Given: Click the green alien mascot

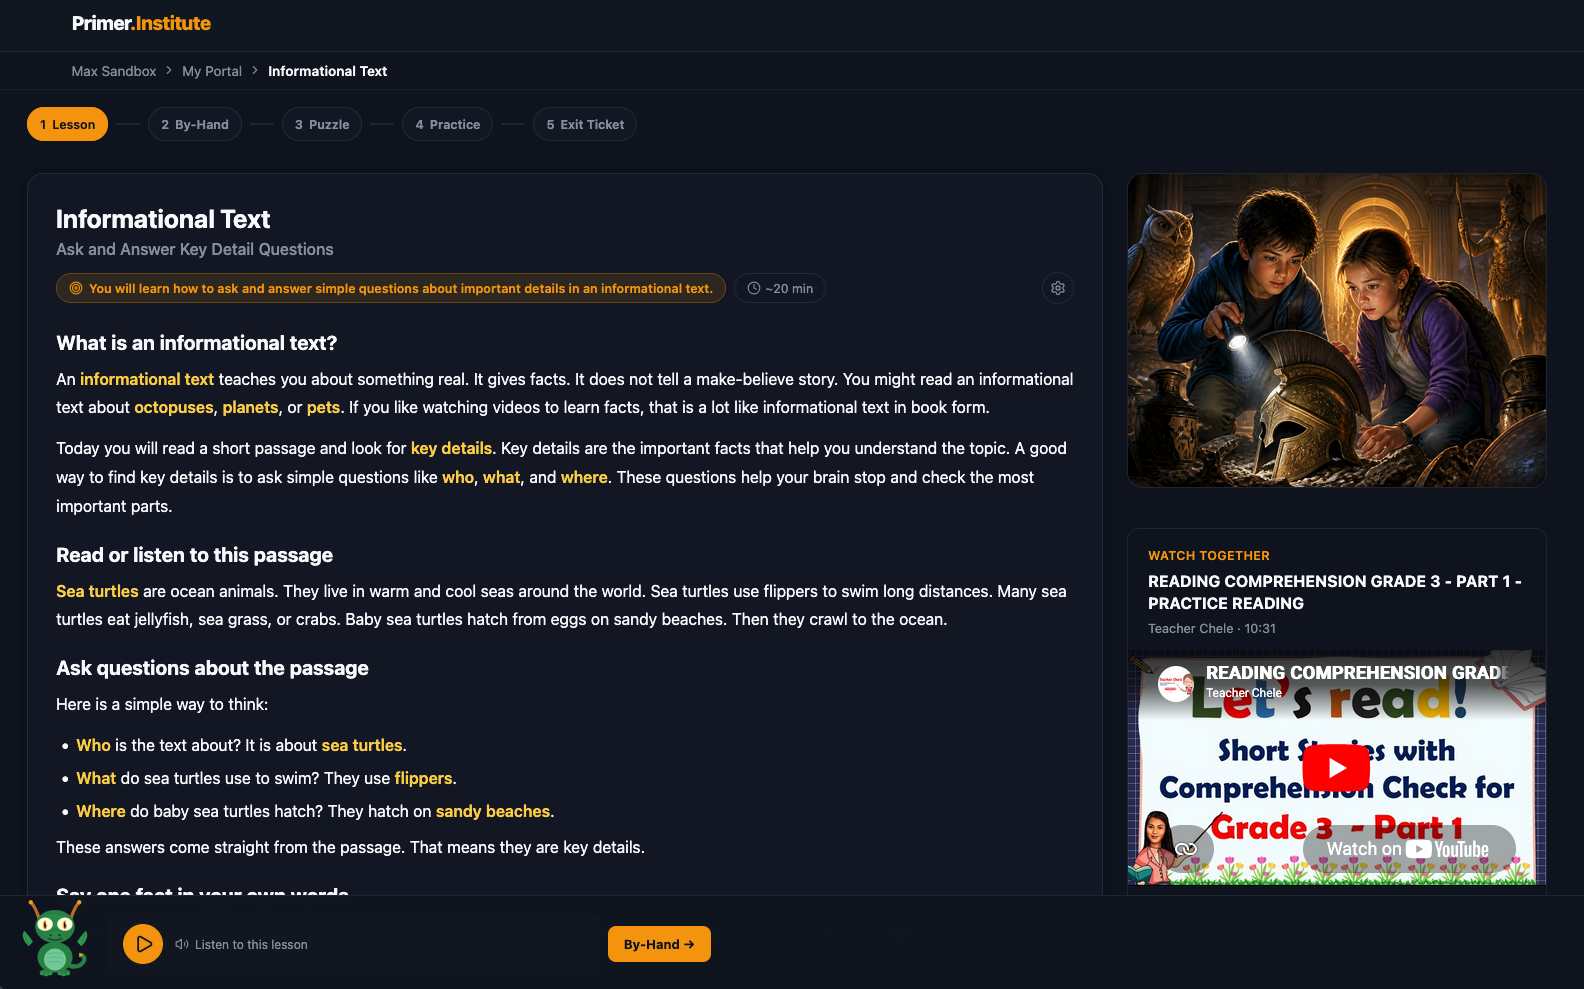Looking at the screenshot, I should tap(55, 937).
